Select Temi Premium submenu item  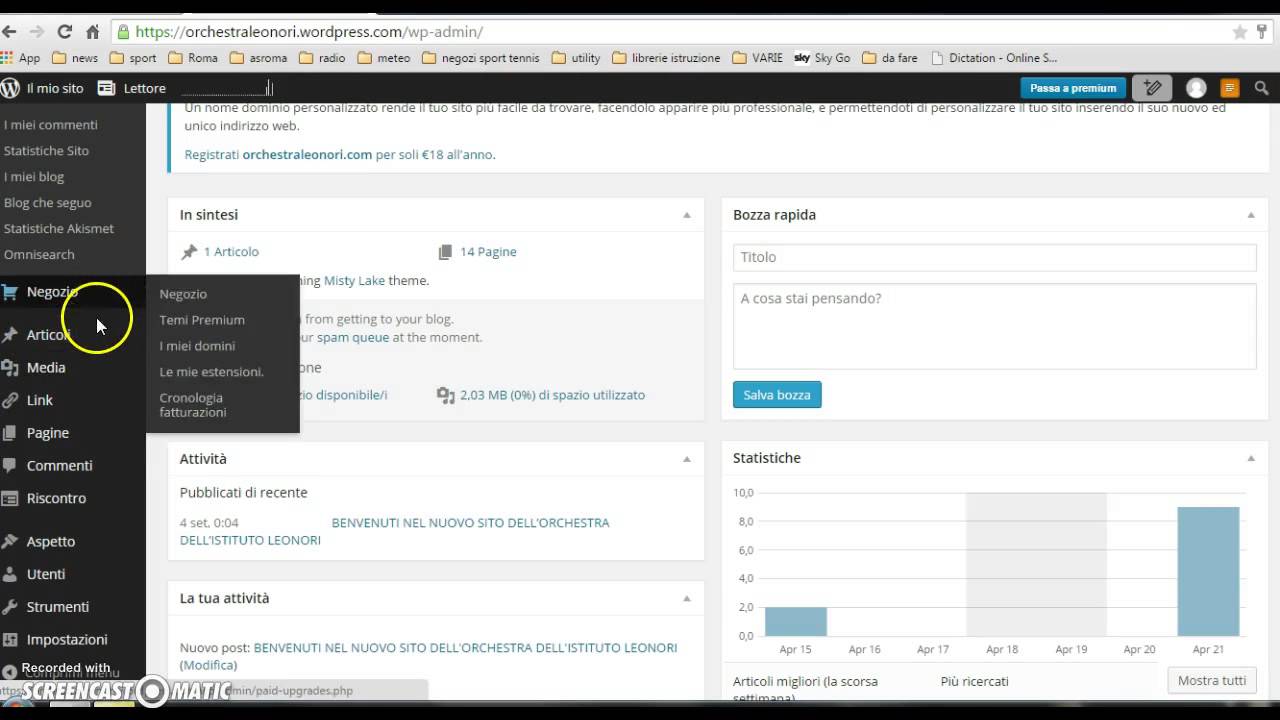pyautogui.click(x=202, y=320)
